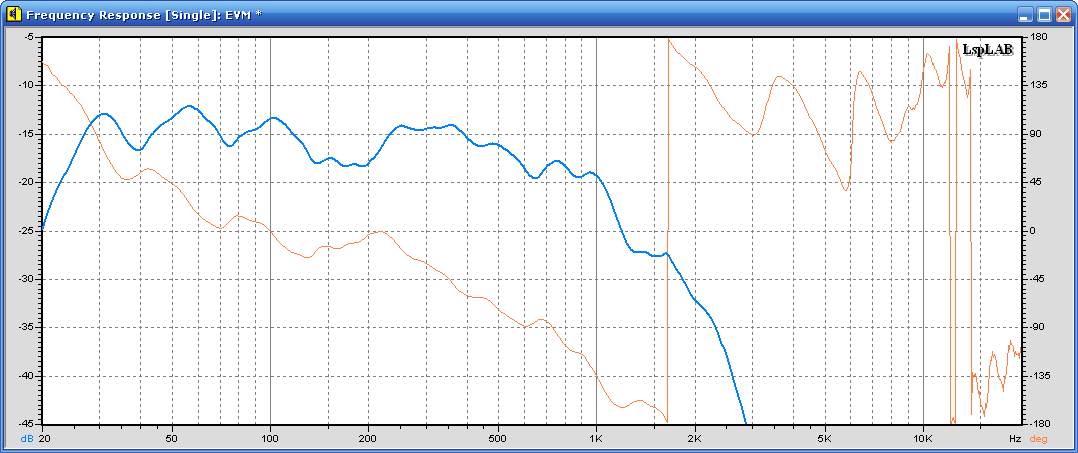Minimize the Frequency Response window

(1026, 14)
